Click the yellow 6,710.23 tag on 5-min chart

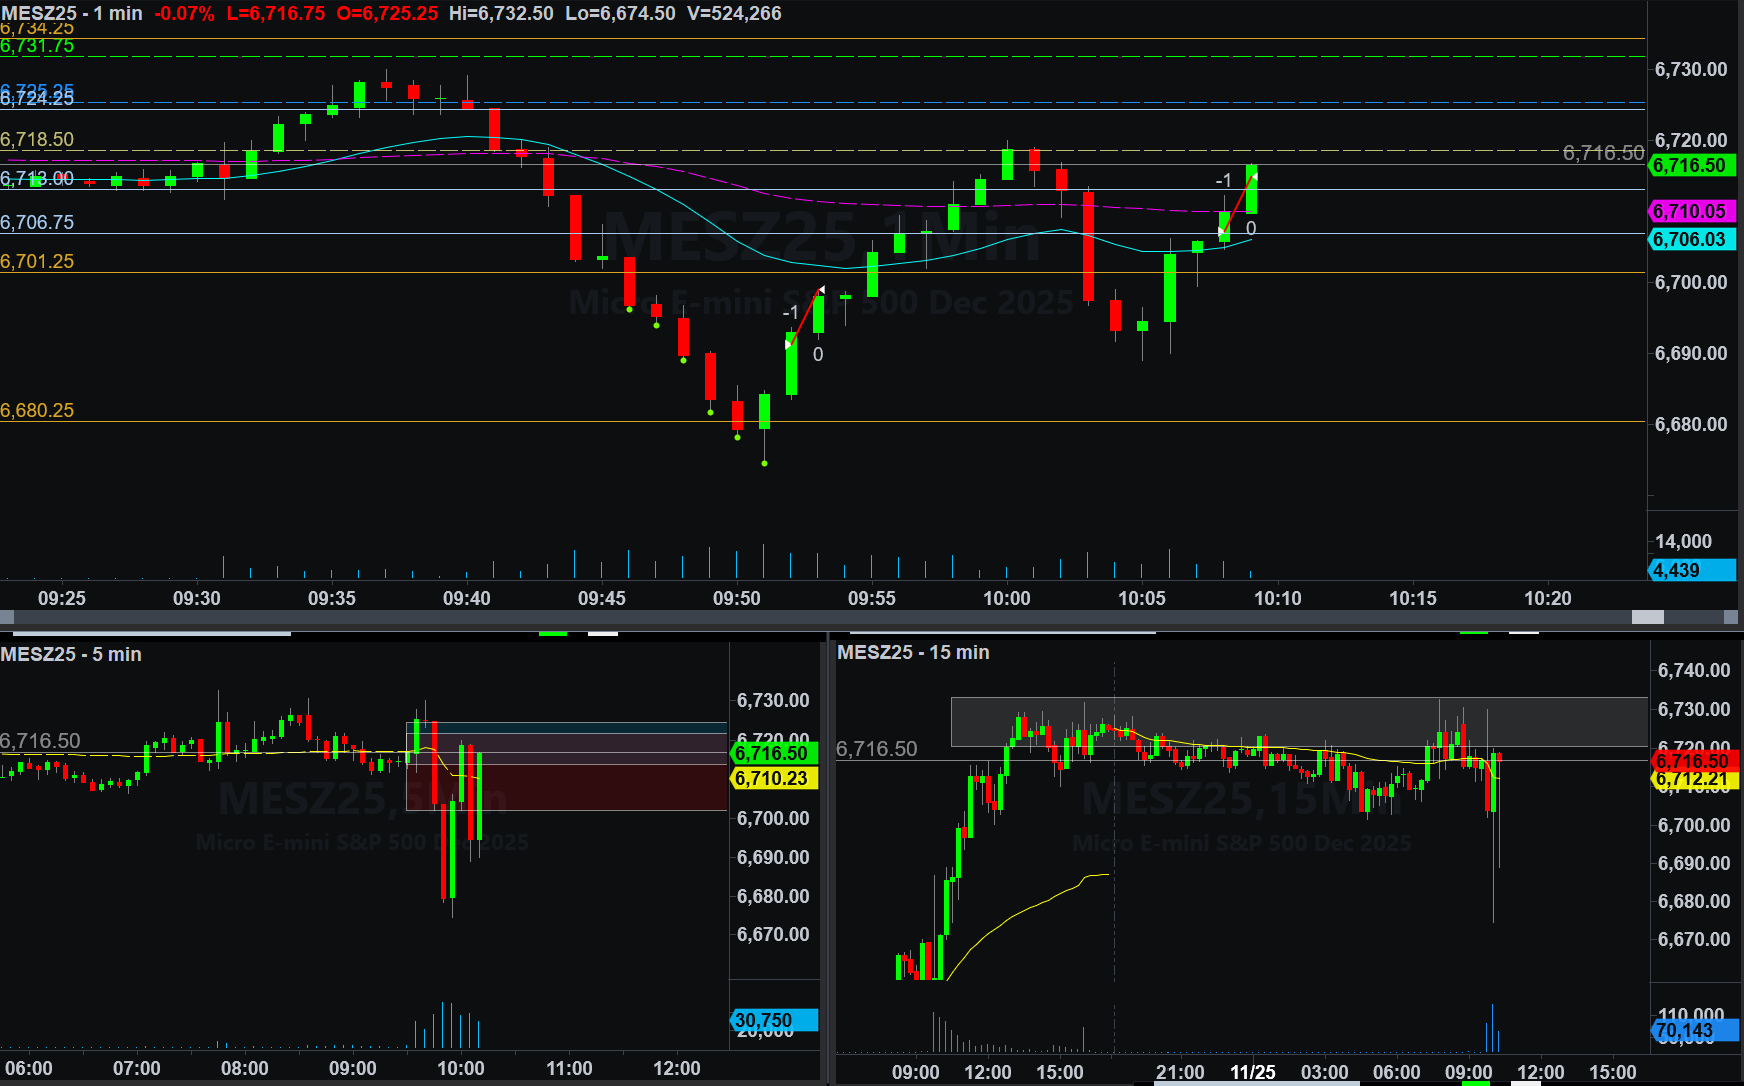click(773, 779)
